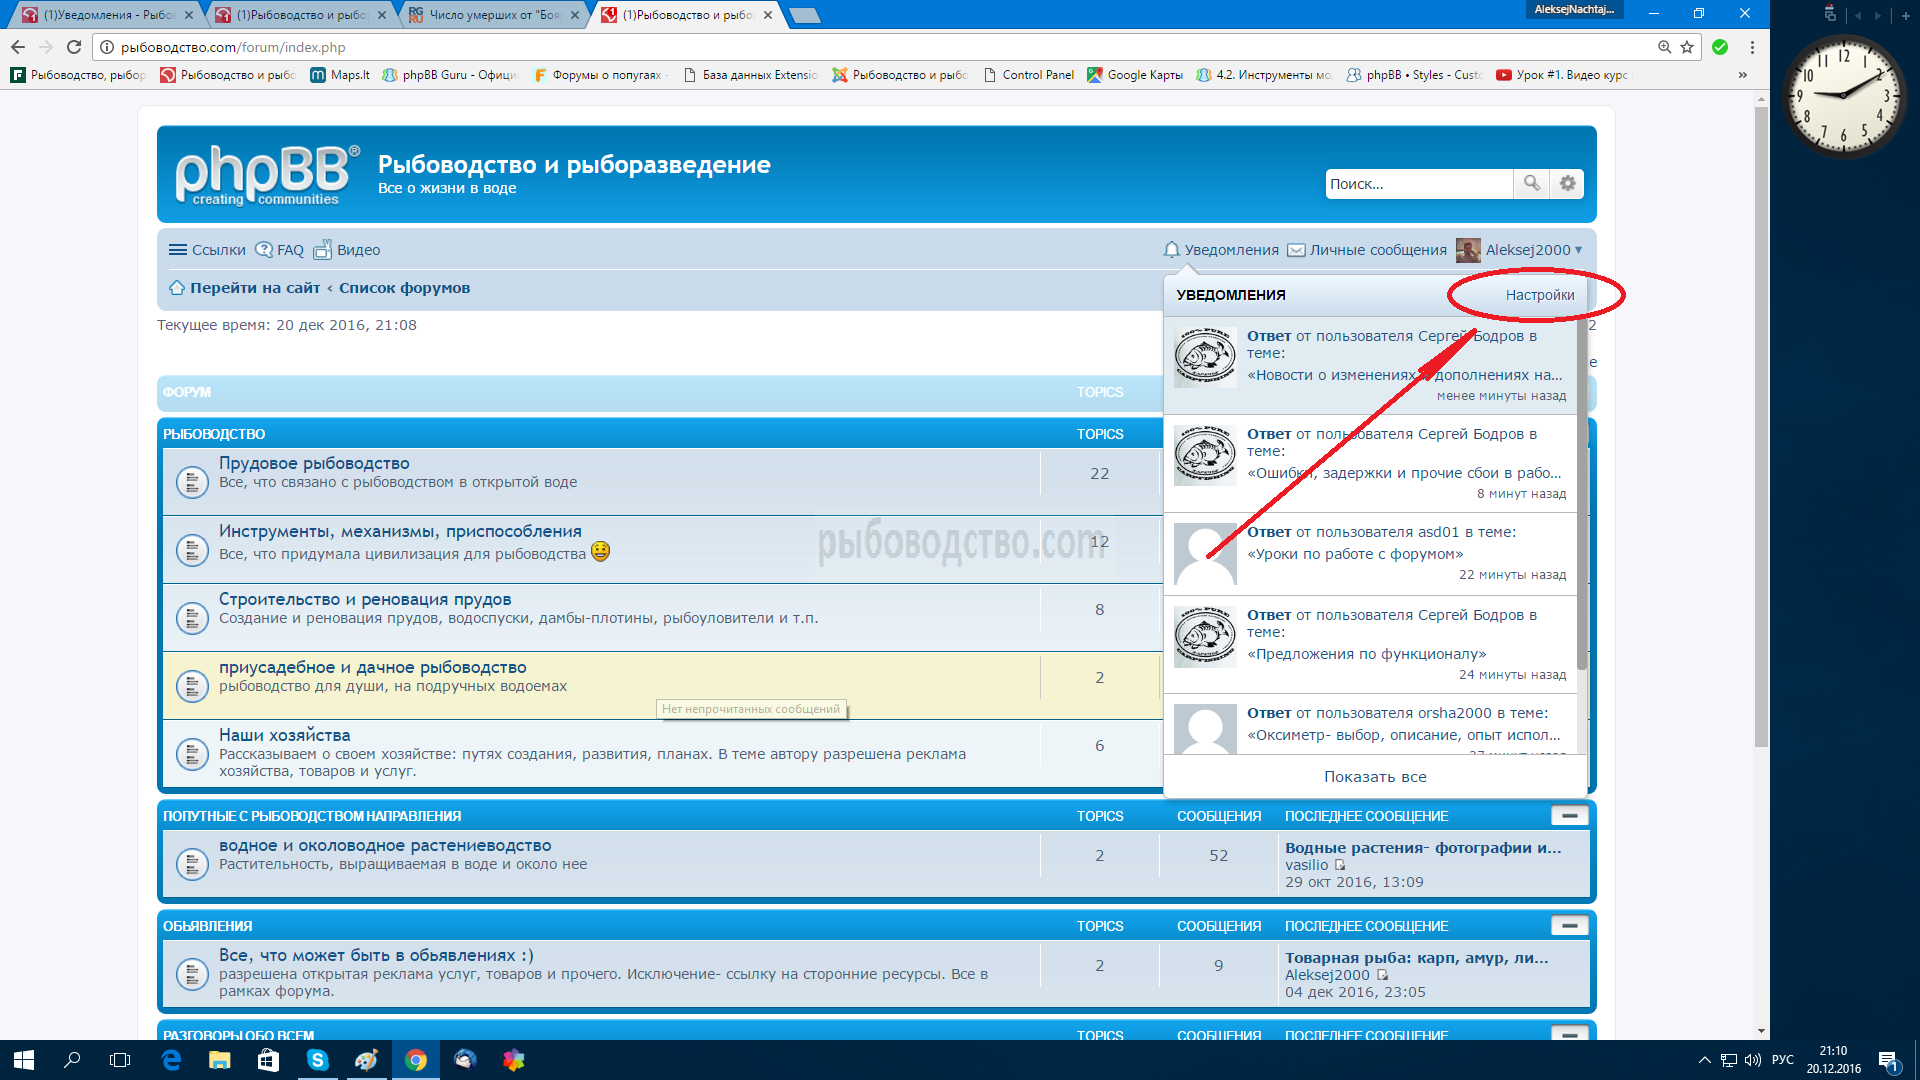Click the browser reload icon

74,47
